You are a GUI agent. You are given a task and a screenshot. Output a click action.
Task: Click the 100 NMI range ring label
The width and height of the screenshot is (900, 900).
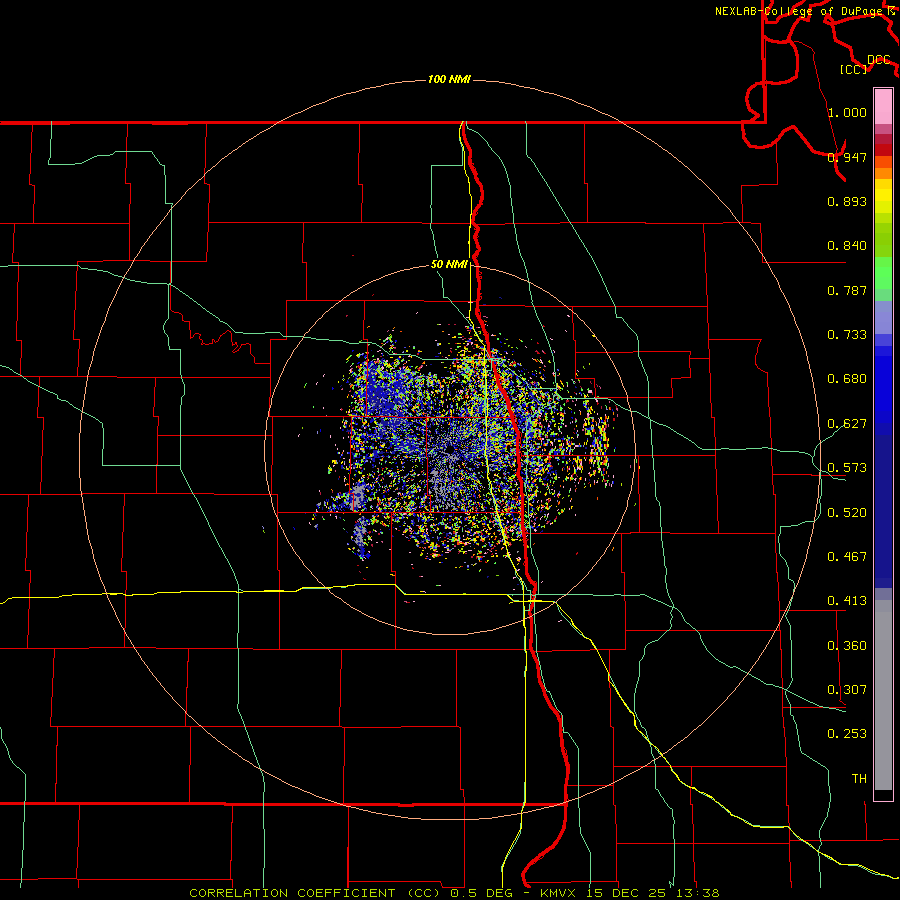(x=449, y=79)
